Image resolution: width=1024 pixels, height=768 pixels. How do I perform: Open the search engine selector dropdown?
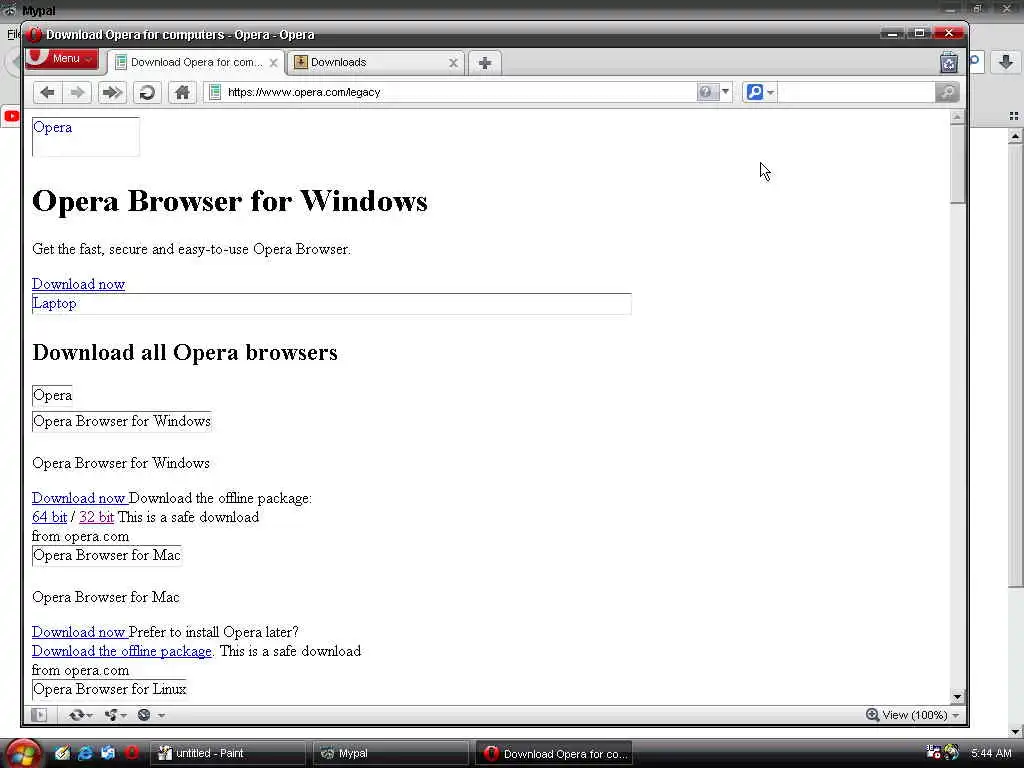[760, 92]
